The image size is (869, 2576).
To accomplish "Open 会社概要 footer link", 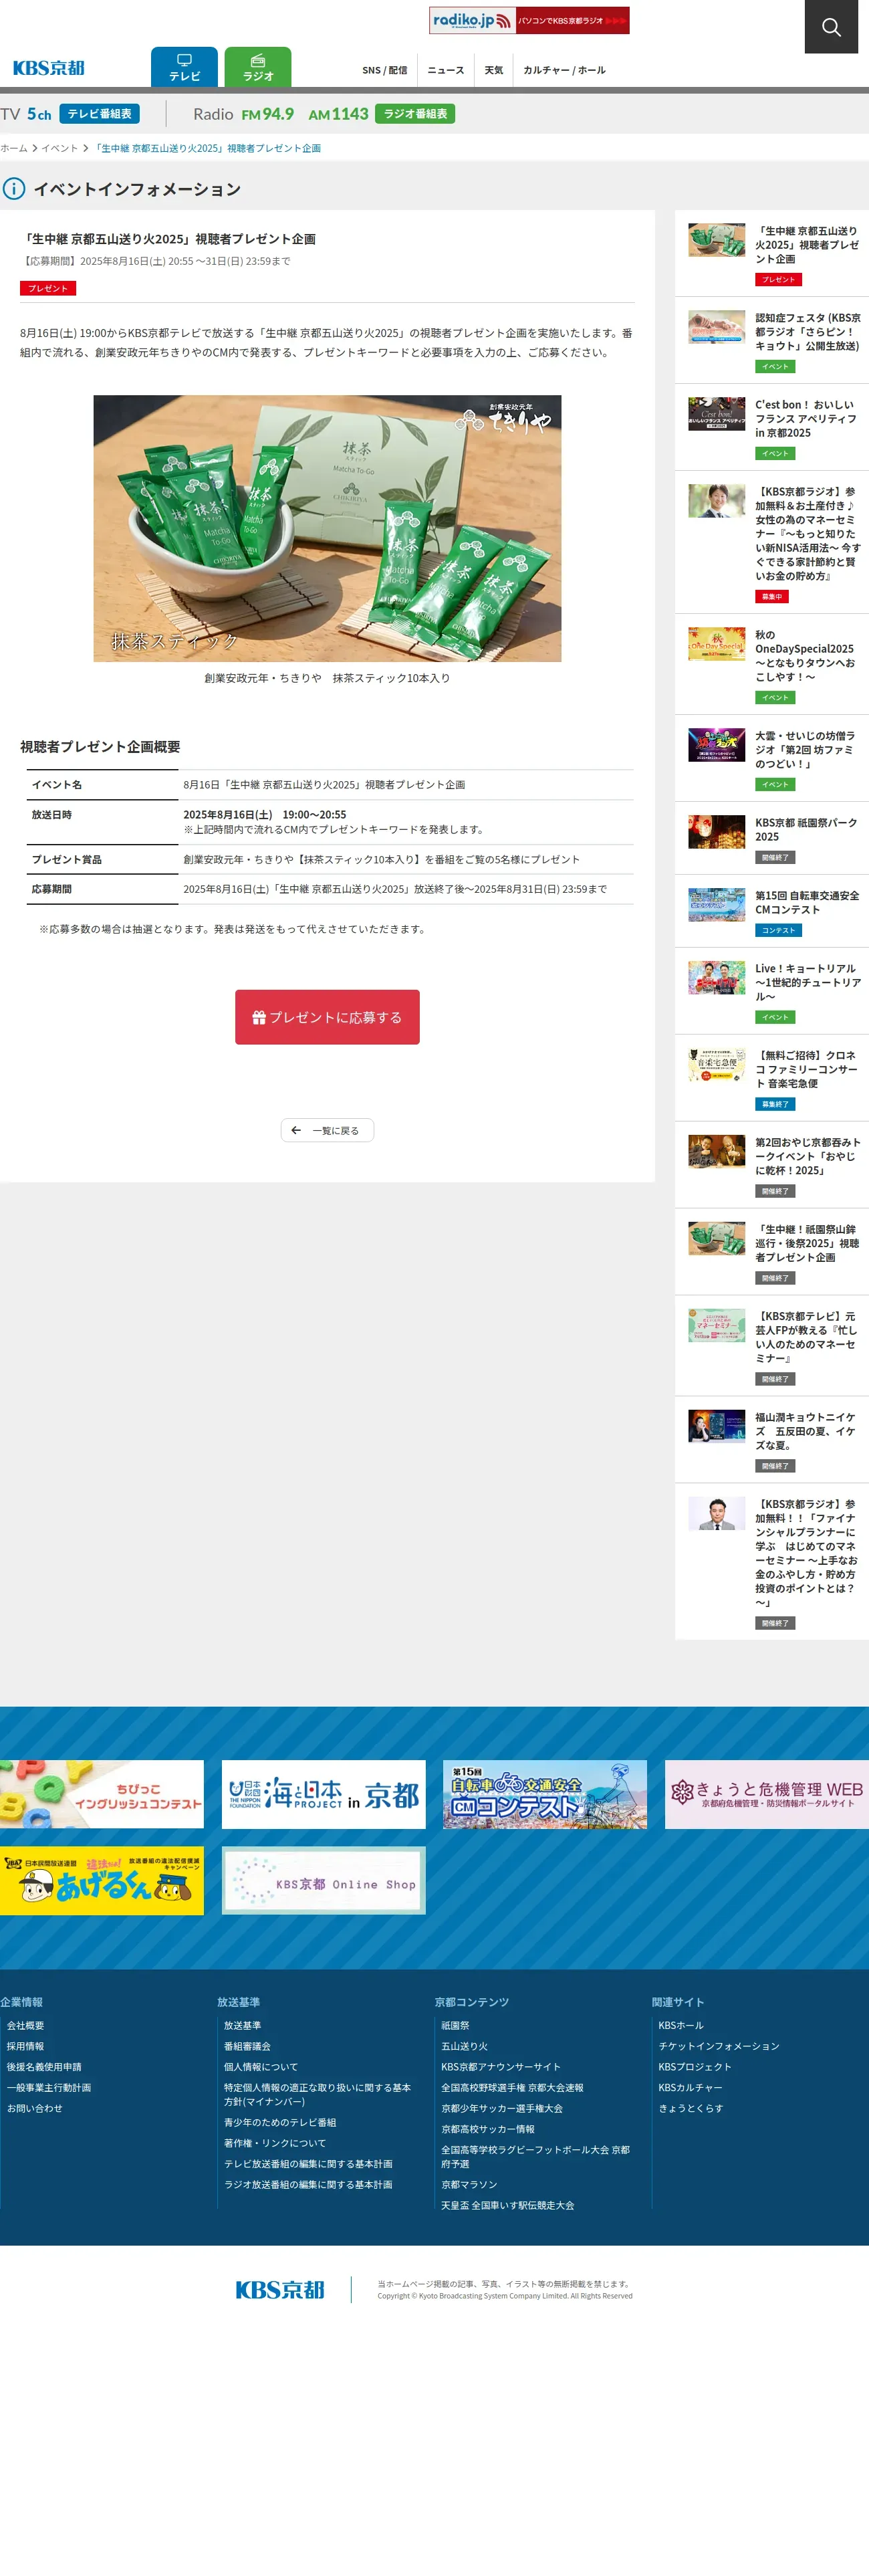I will 25,2025.
